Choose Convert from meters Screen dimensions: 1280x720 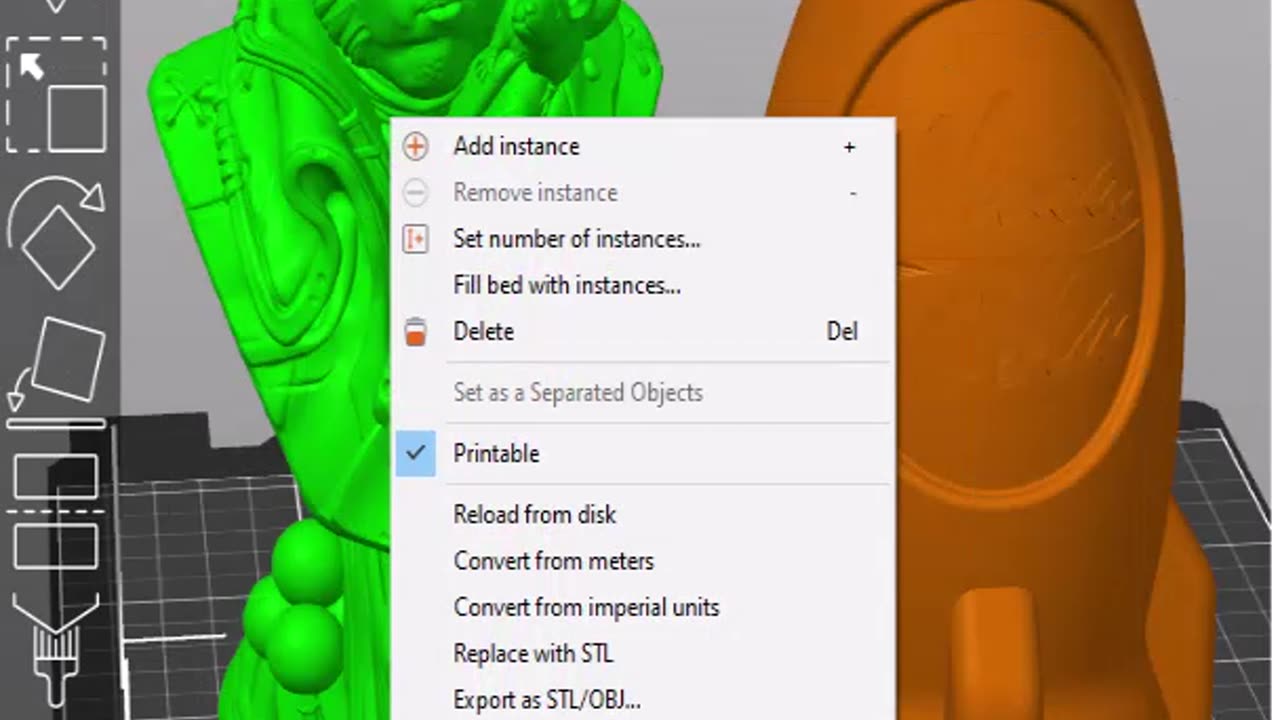coord(641,560)
